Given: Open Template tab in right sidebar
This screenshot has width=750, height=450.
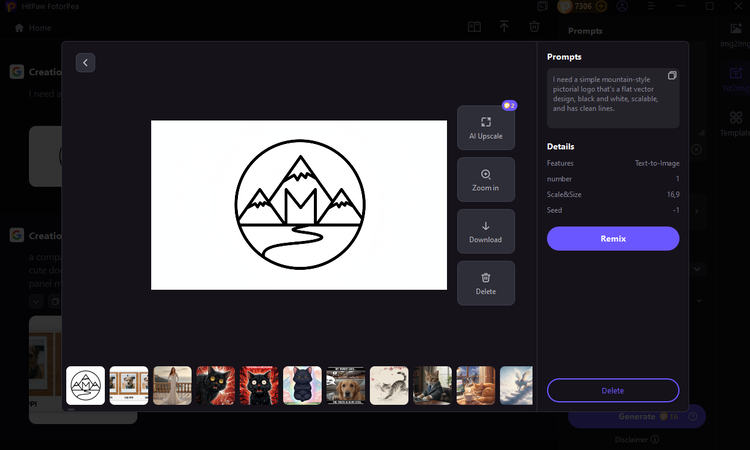Looking at the screenshot, I should [736, 124].
